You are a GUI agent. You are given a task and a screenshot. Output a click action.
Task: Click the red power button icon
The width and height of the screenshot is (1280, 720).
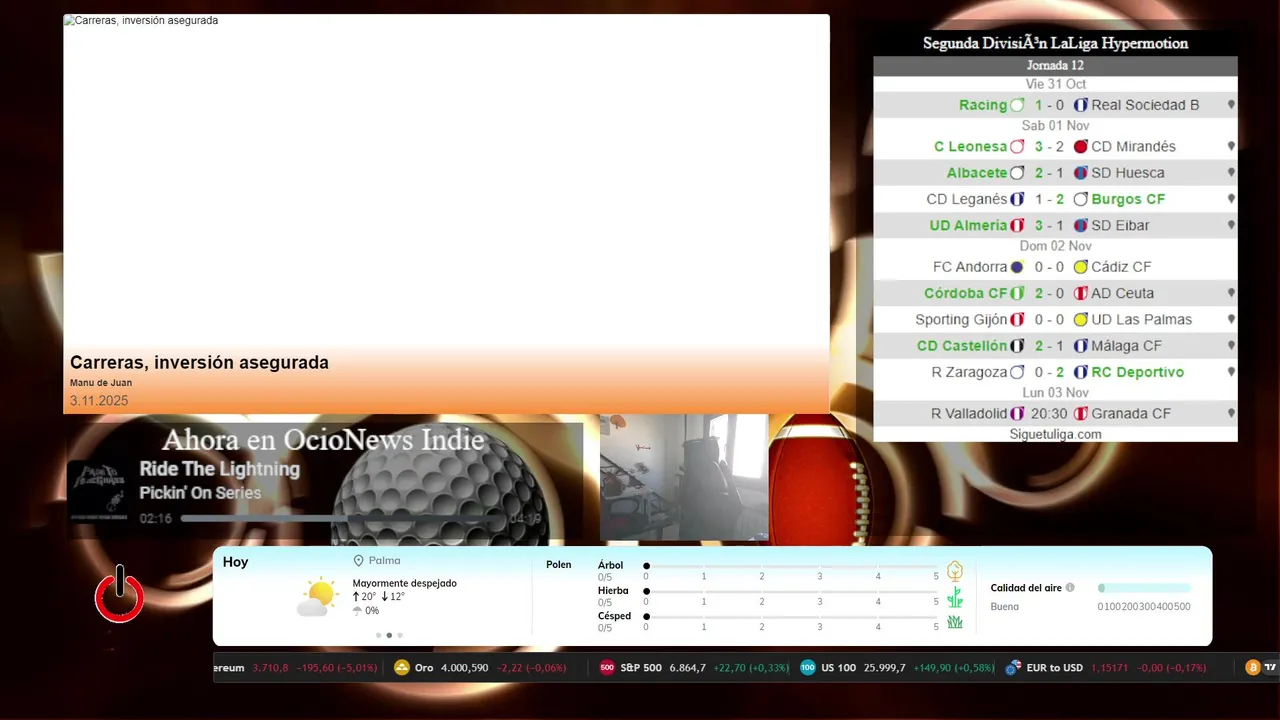click(x=119, y=594)
